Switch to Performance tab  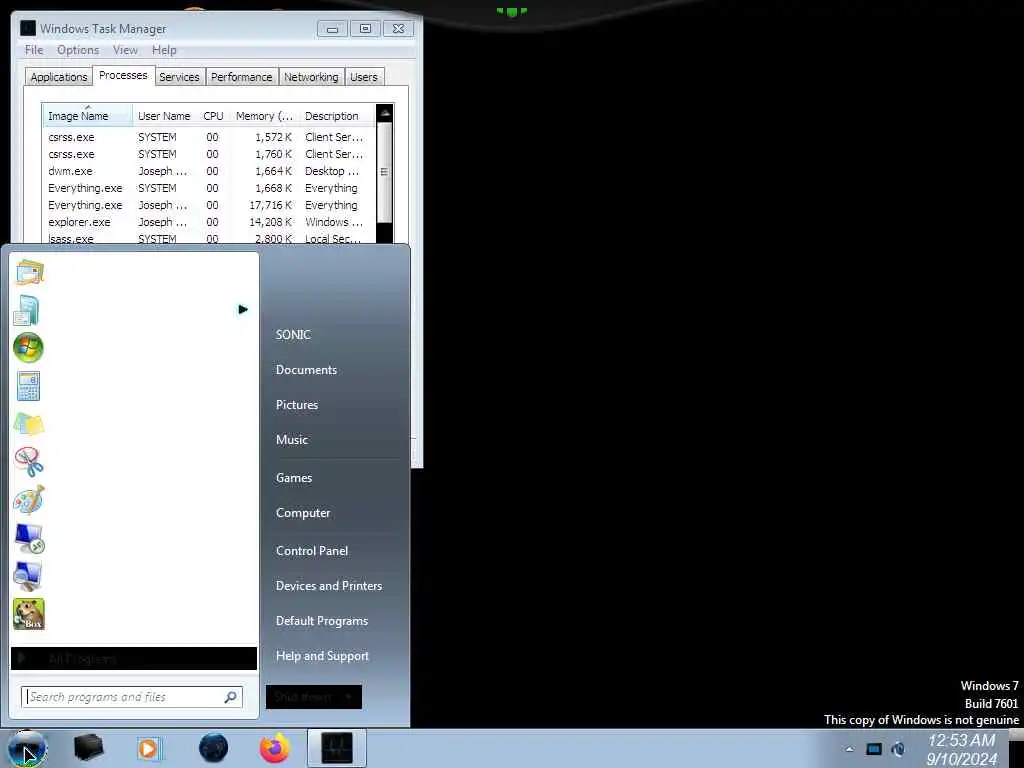pos(242,77)
